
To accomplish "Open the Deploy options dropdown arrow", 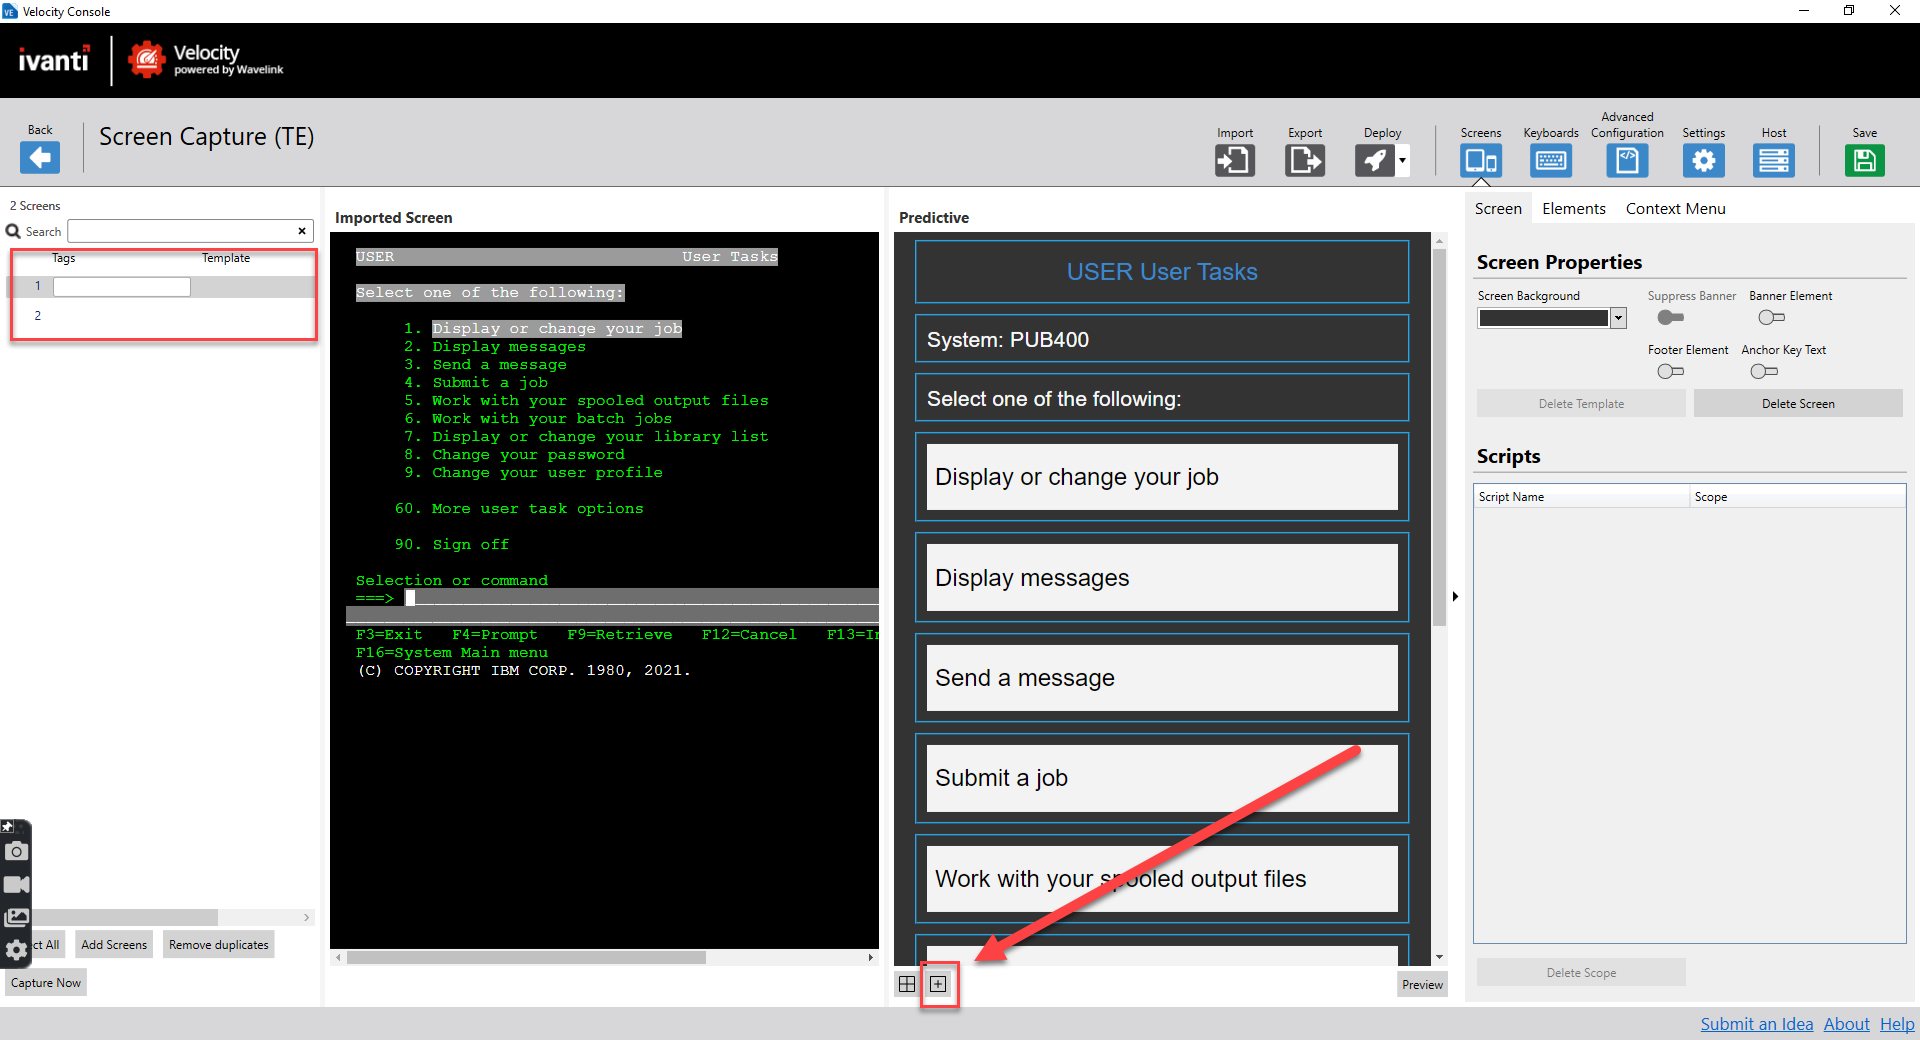I will click(1403, 160).
